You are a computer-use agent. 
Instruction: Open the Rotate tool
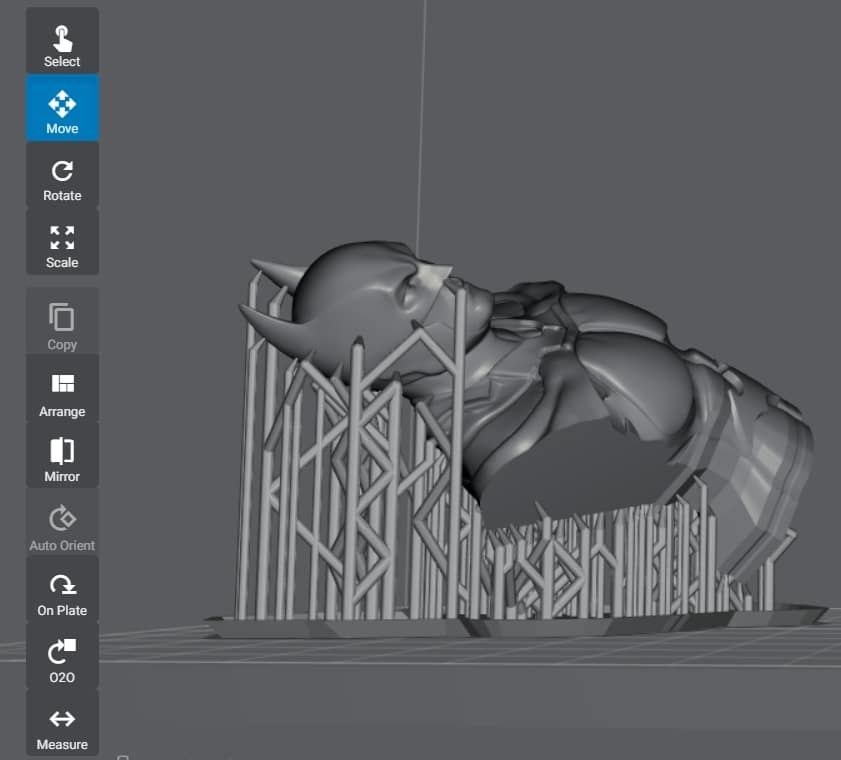click(61, 175)
